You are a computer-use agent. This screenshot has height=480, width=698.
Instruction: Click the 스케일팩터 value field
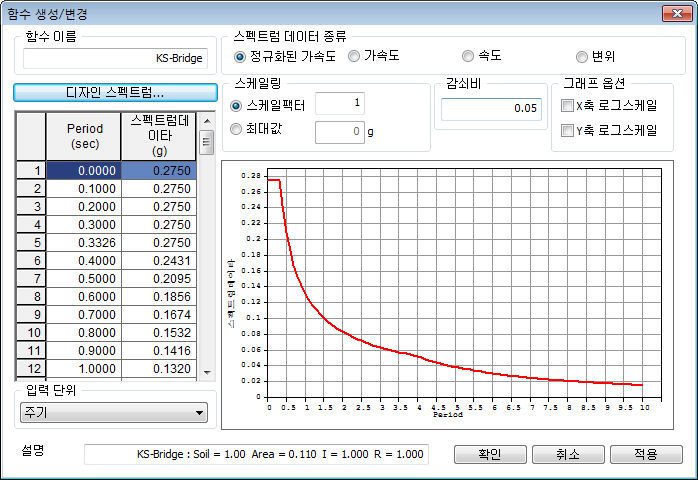[x=340, y=103]
